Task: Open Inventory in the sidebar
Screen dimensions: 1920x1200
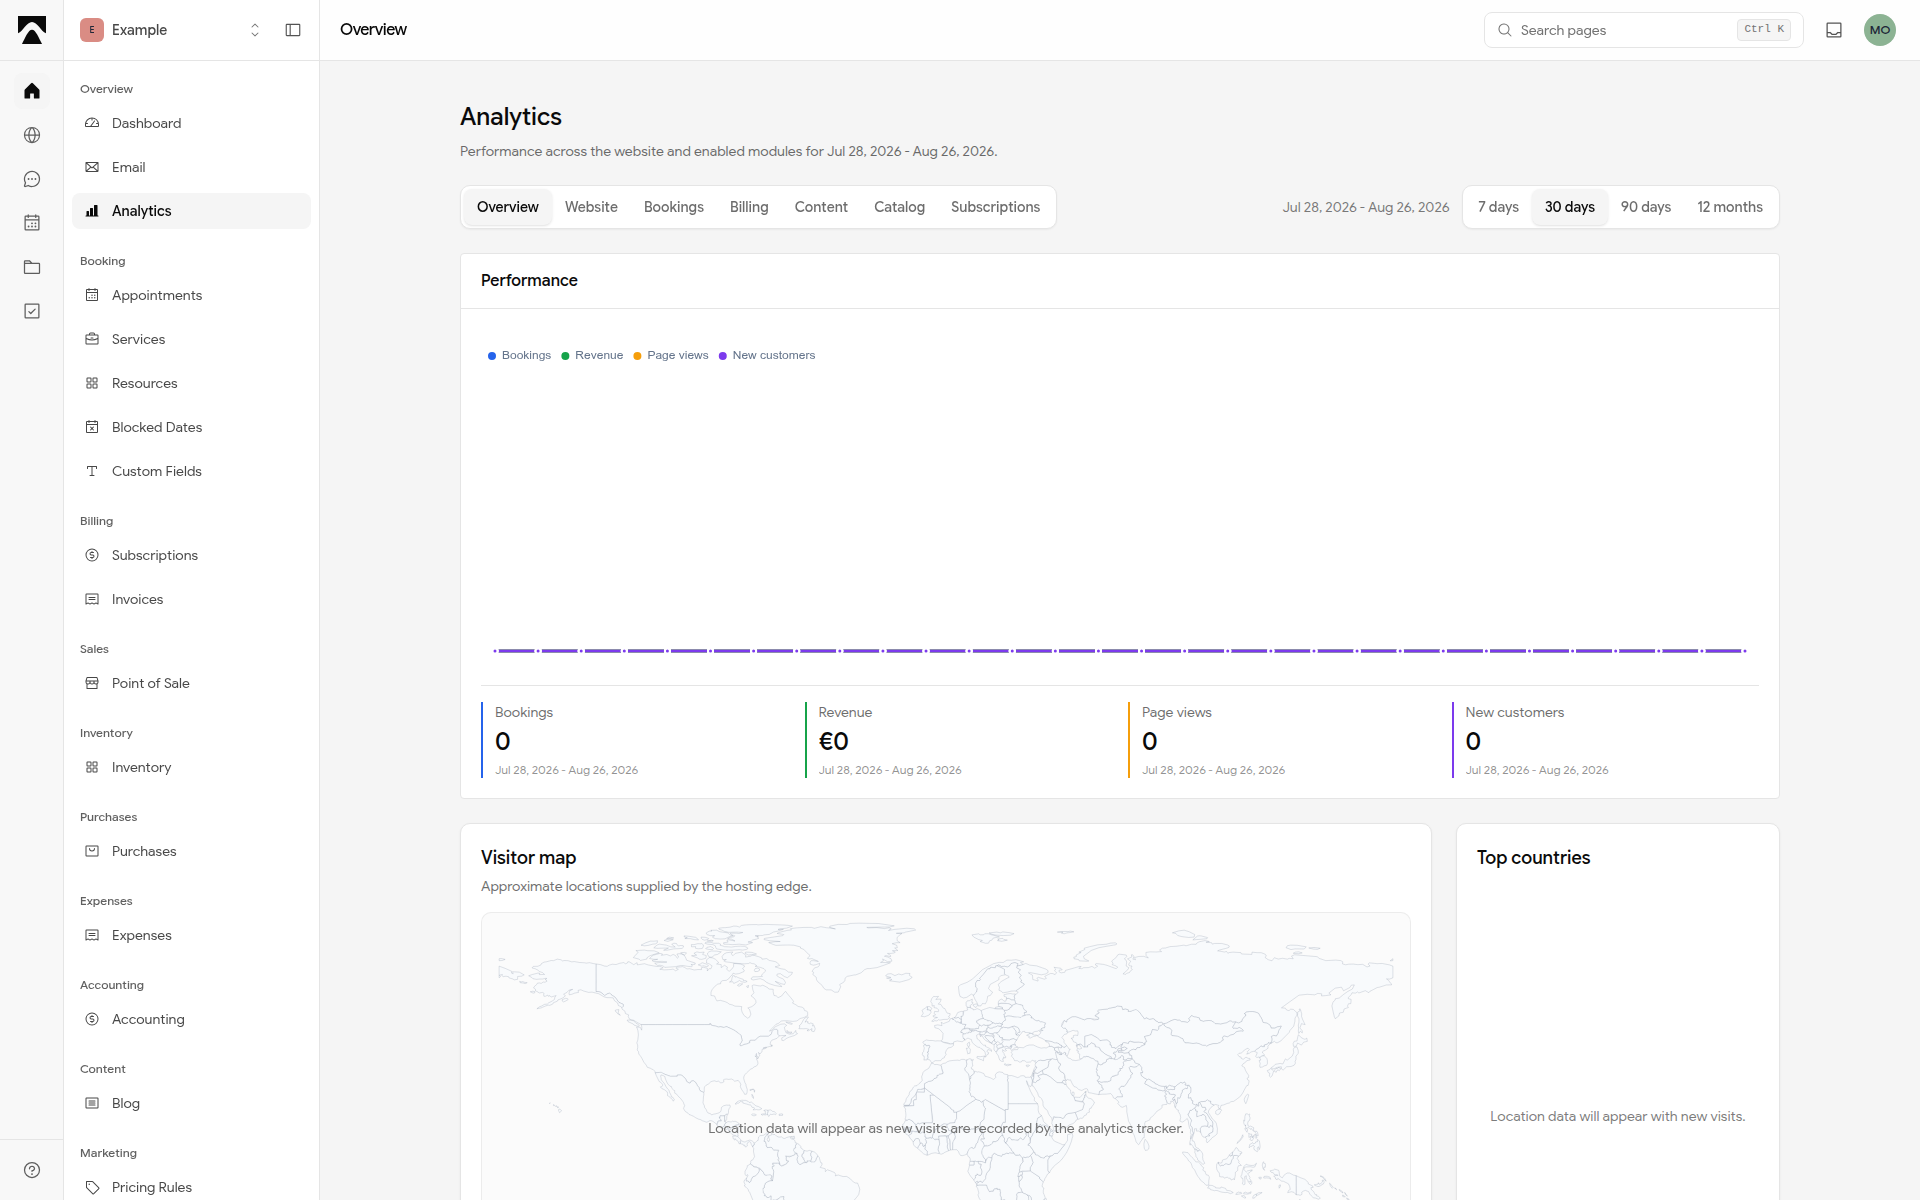Action: tap(191, 767)
